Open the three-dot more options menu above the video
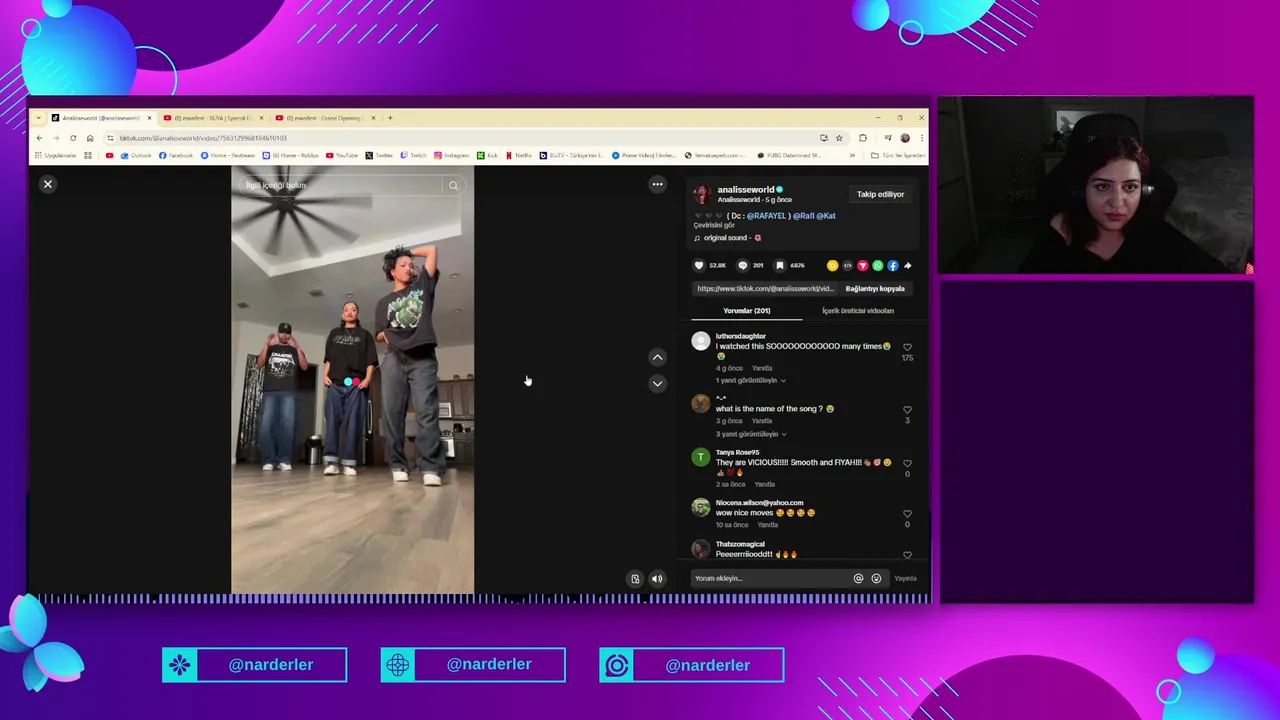This screenshot has width=1280, height=720. (x=657, y=184)
